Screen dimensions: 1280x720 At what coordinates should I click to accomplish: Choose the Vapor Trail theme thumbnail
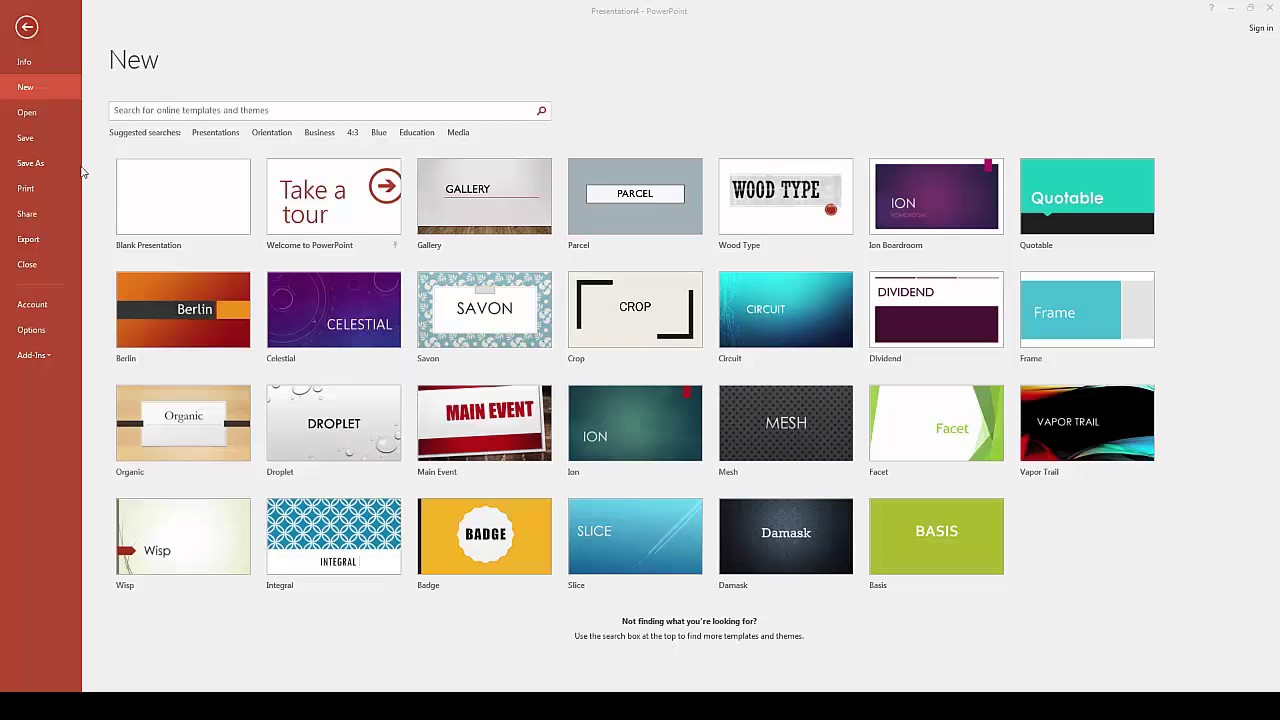[x=1087, y=423]
